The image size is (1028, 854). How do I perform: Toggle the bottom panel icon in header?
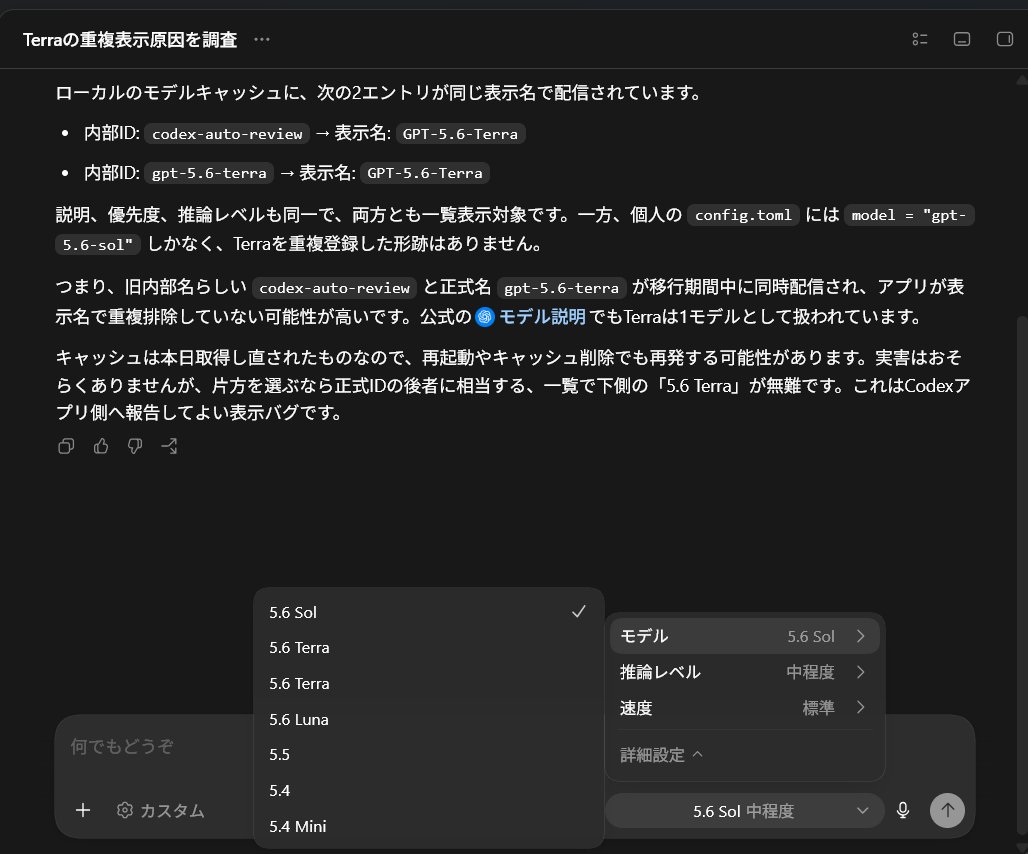[x=962, y=39]
